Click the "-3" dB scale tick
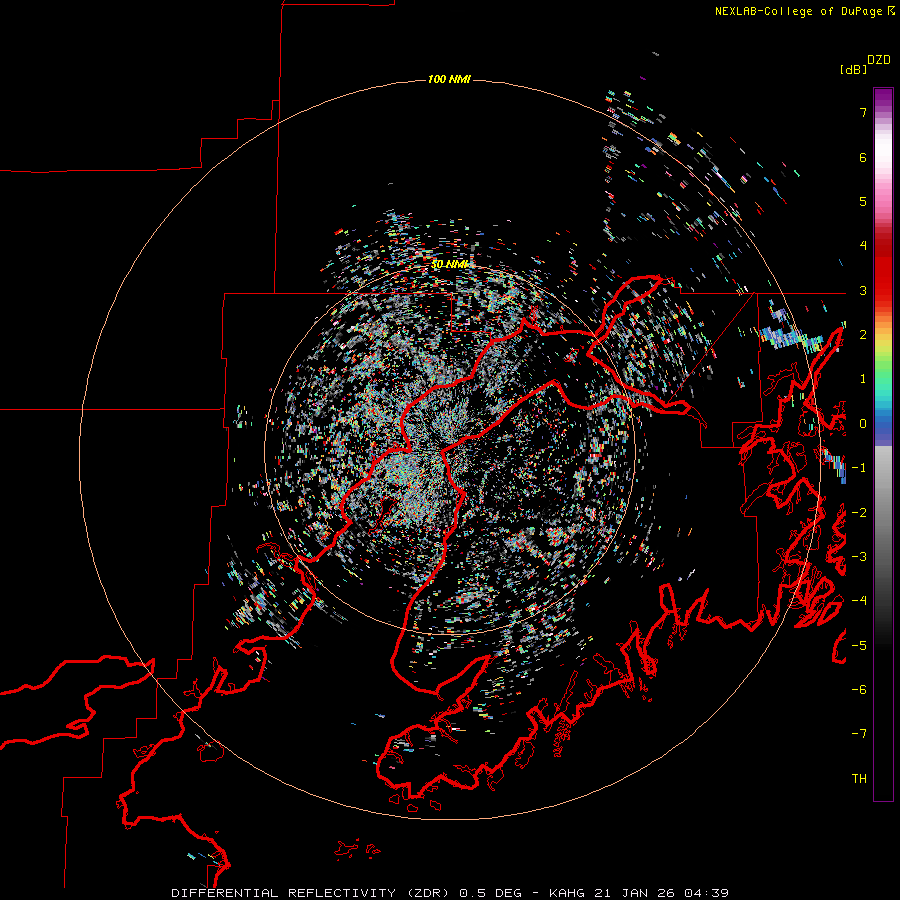This screenshot has height=900, width=900. pyautogui.click(x=859, y=556)
